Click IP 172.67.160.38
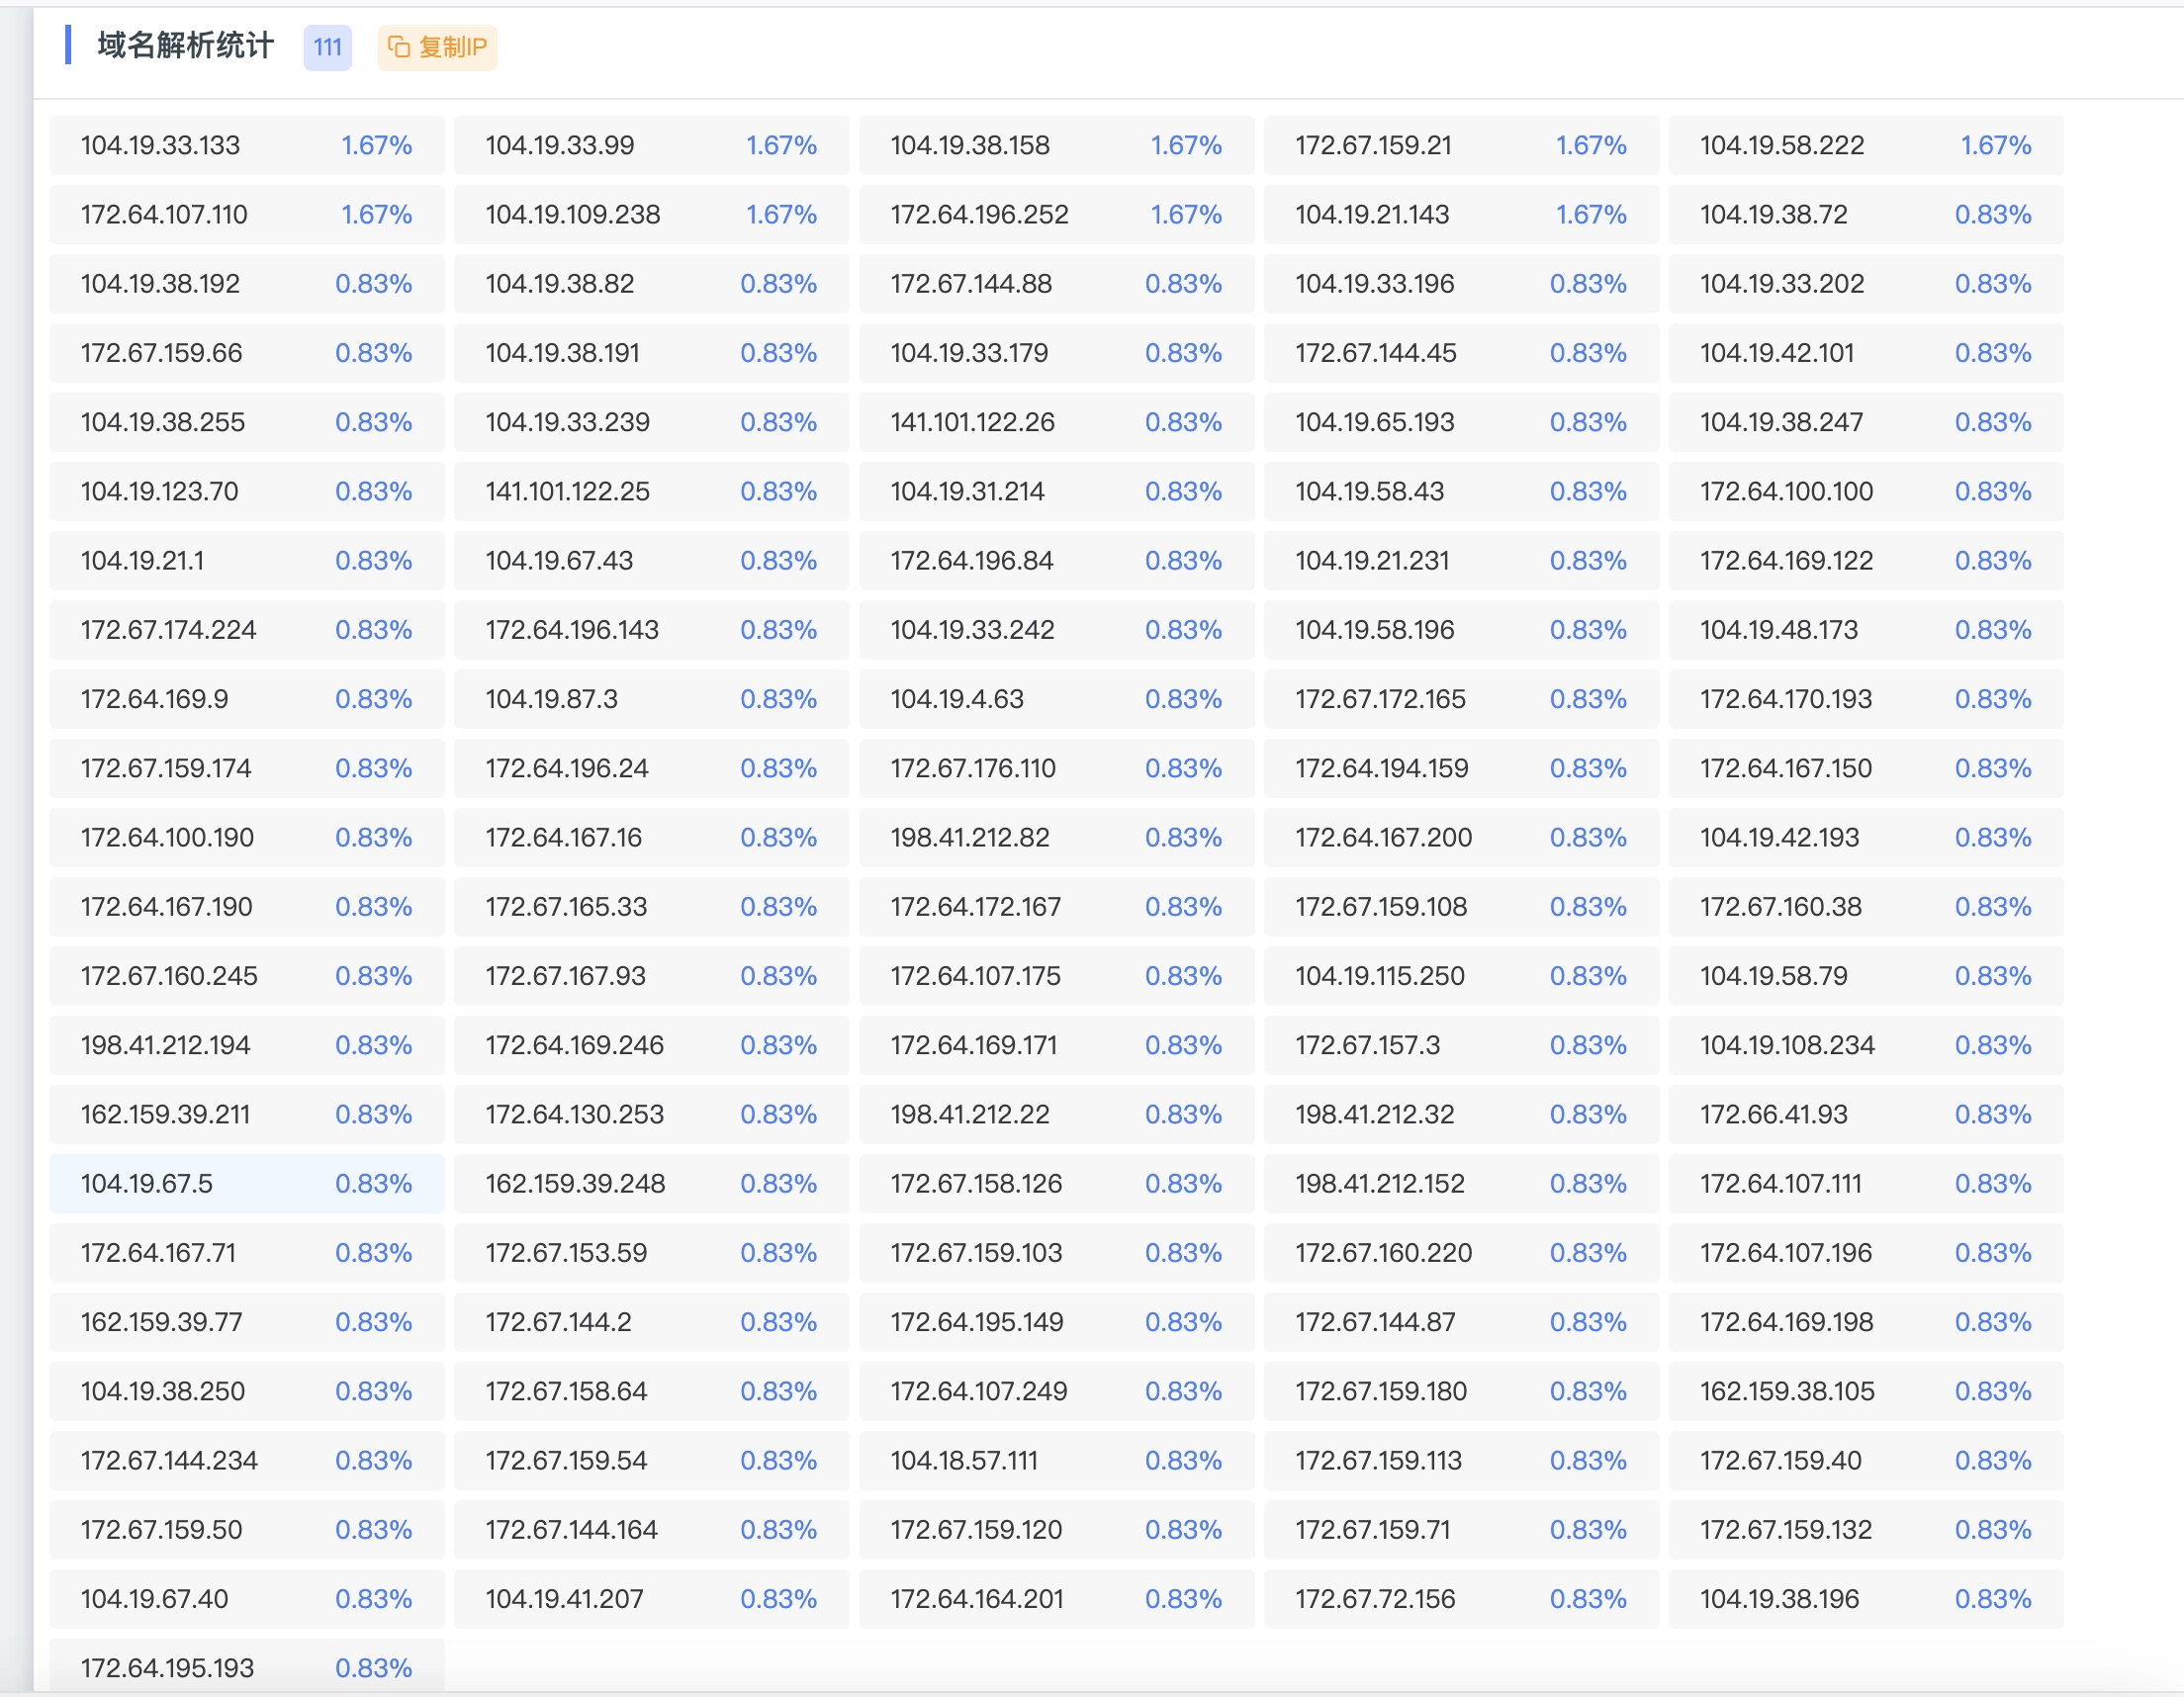The height and width of the screenshot is (1697, 2184). [1866, 907]
